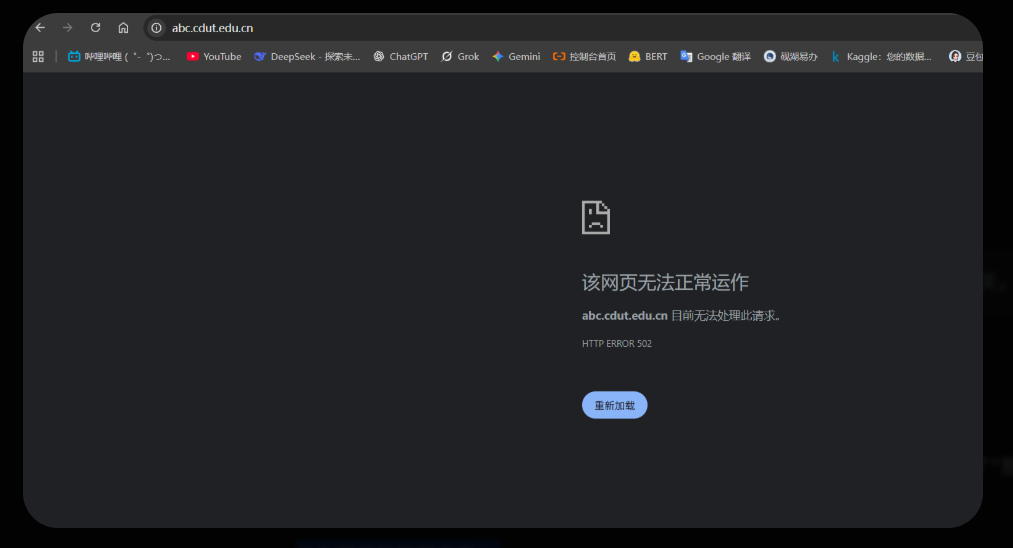Screen dimensions: 1013x548
Task: Open the 控制台首页 bookmark
Action: (x=584, y=57)
